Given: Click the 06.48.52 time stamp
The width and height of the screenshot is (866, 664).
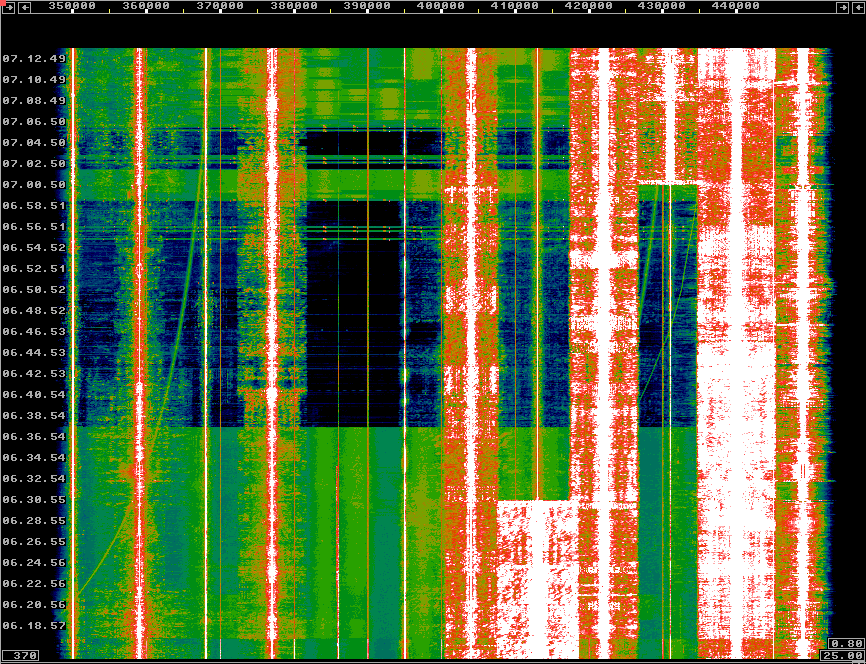Looking at the screenshot, I should pos(34,310).
